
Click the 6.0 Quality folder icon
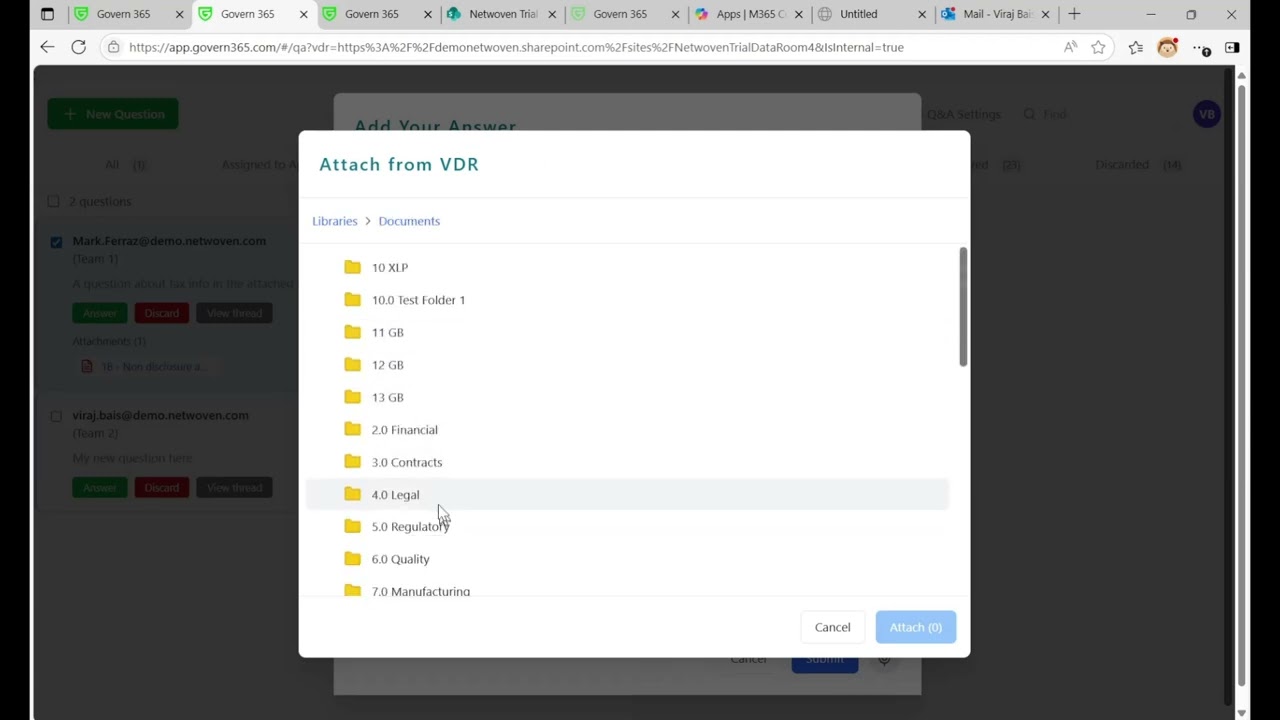(352, 558)
